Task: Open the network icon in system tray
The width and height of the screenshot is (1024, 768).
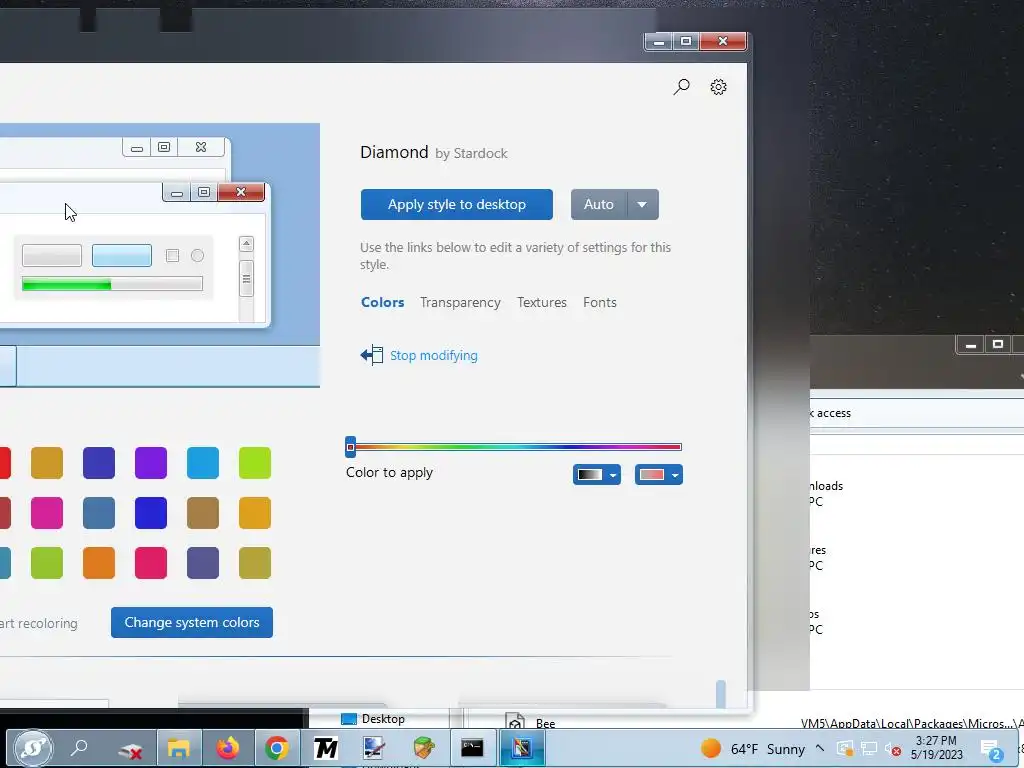Action: 869,749
